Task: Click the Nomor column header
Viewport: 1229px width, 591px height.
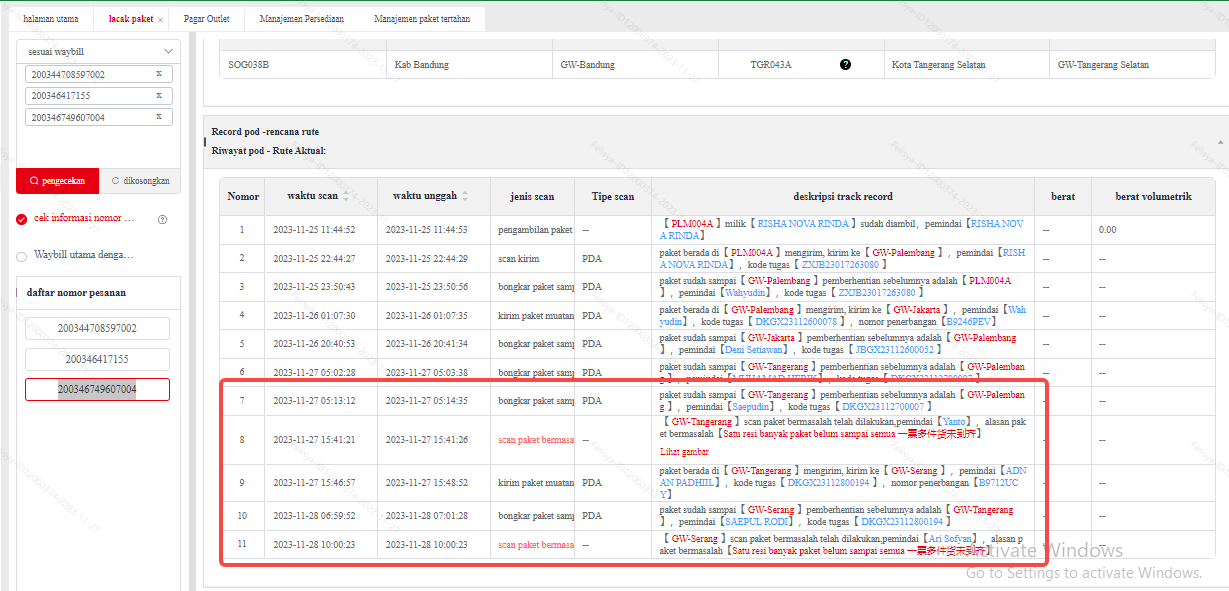Action: tap(243, 197)
